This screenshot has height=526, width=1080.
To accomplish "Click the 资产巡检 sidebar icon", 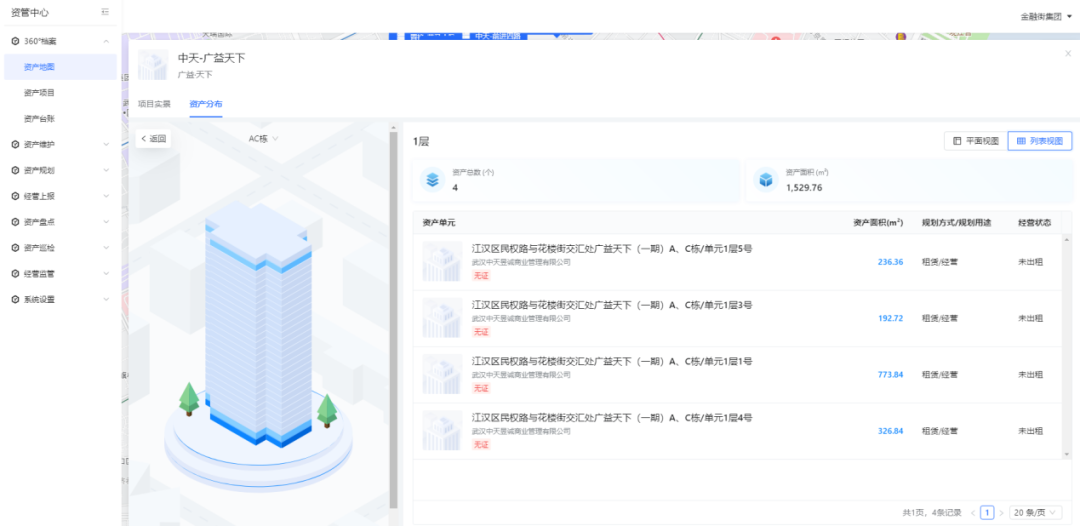I will pos(15,248).
